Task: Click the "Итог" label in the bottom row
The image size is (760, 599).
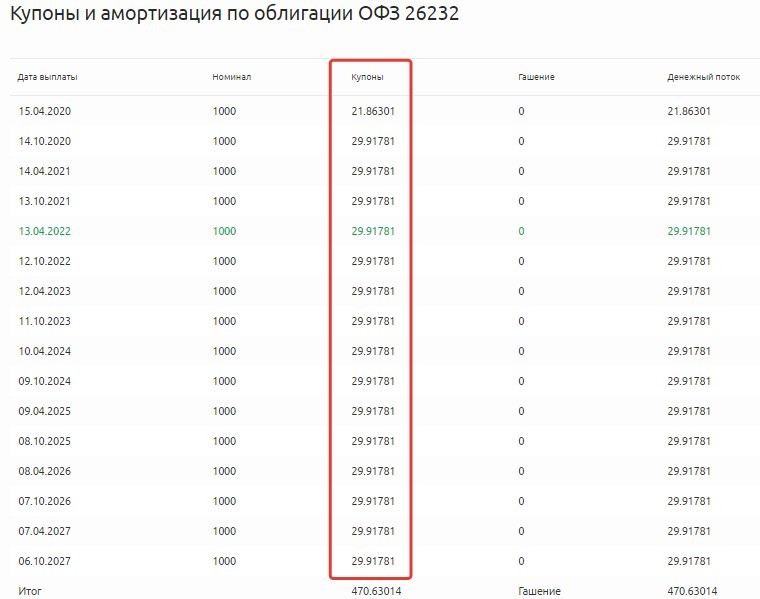Action: tap(30, 591)
